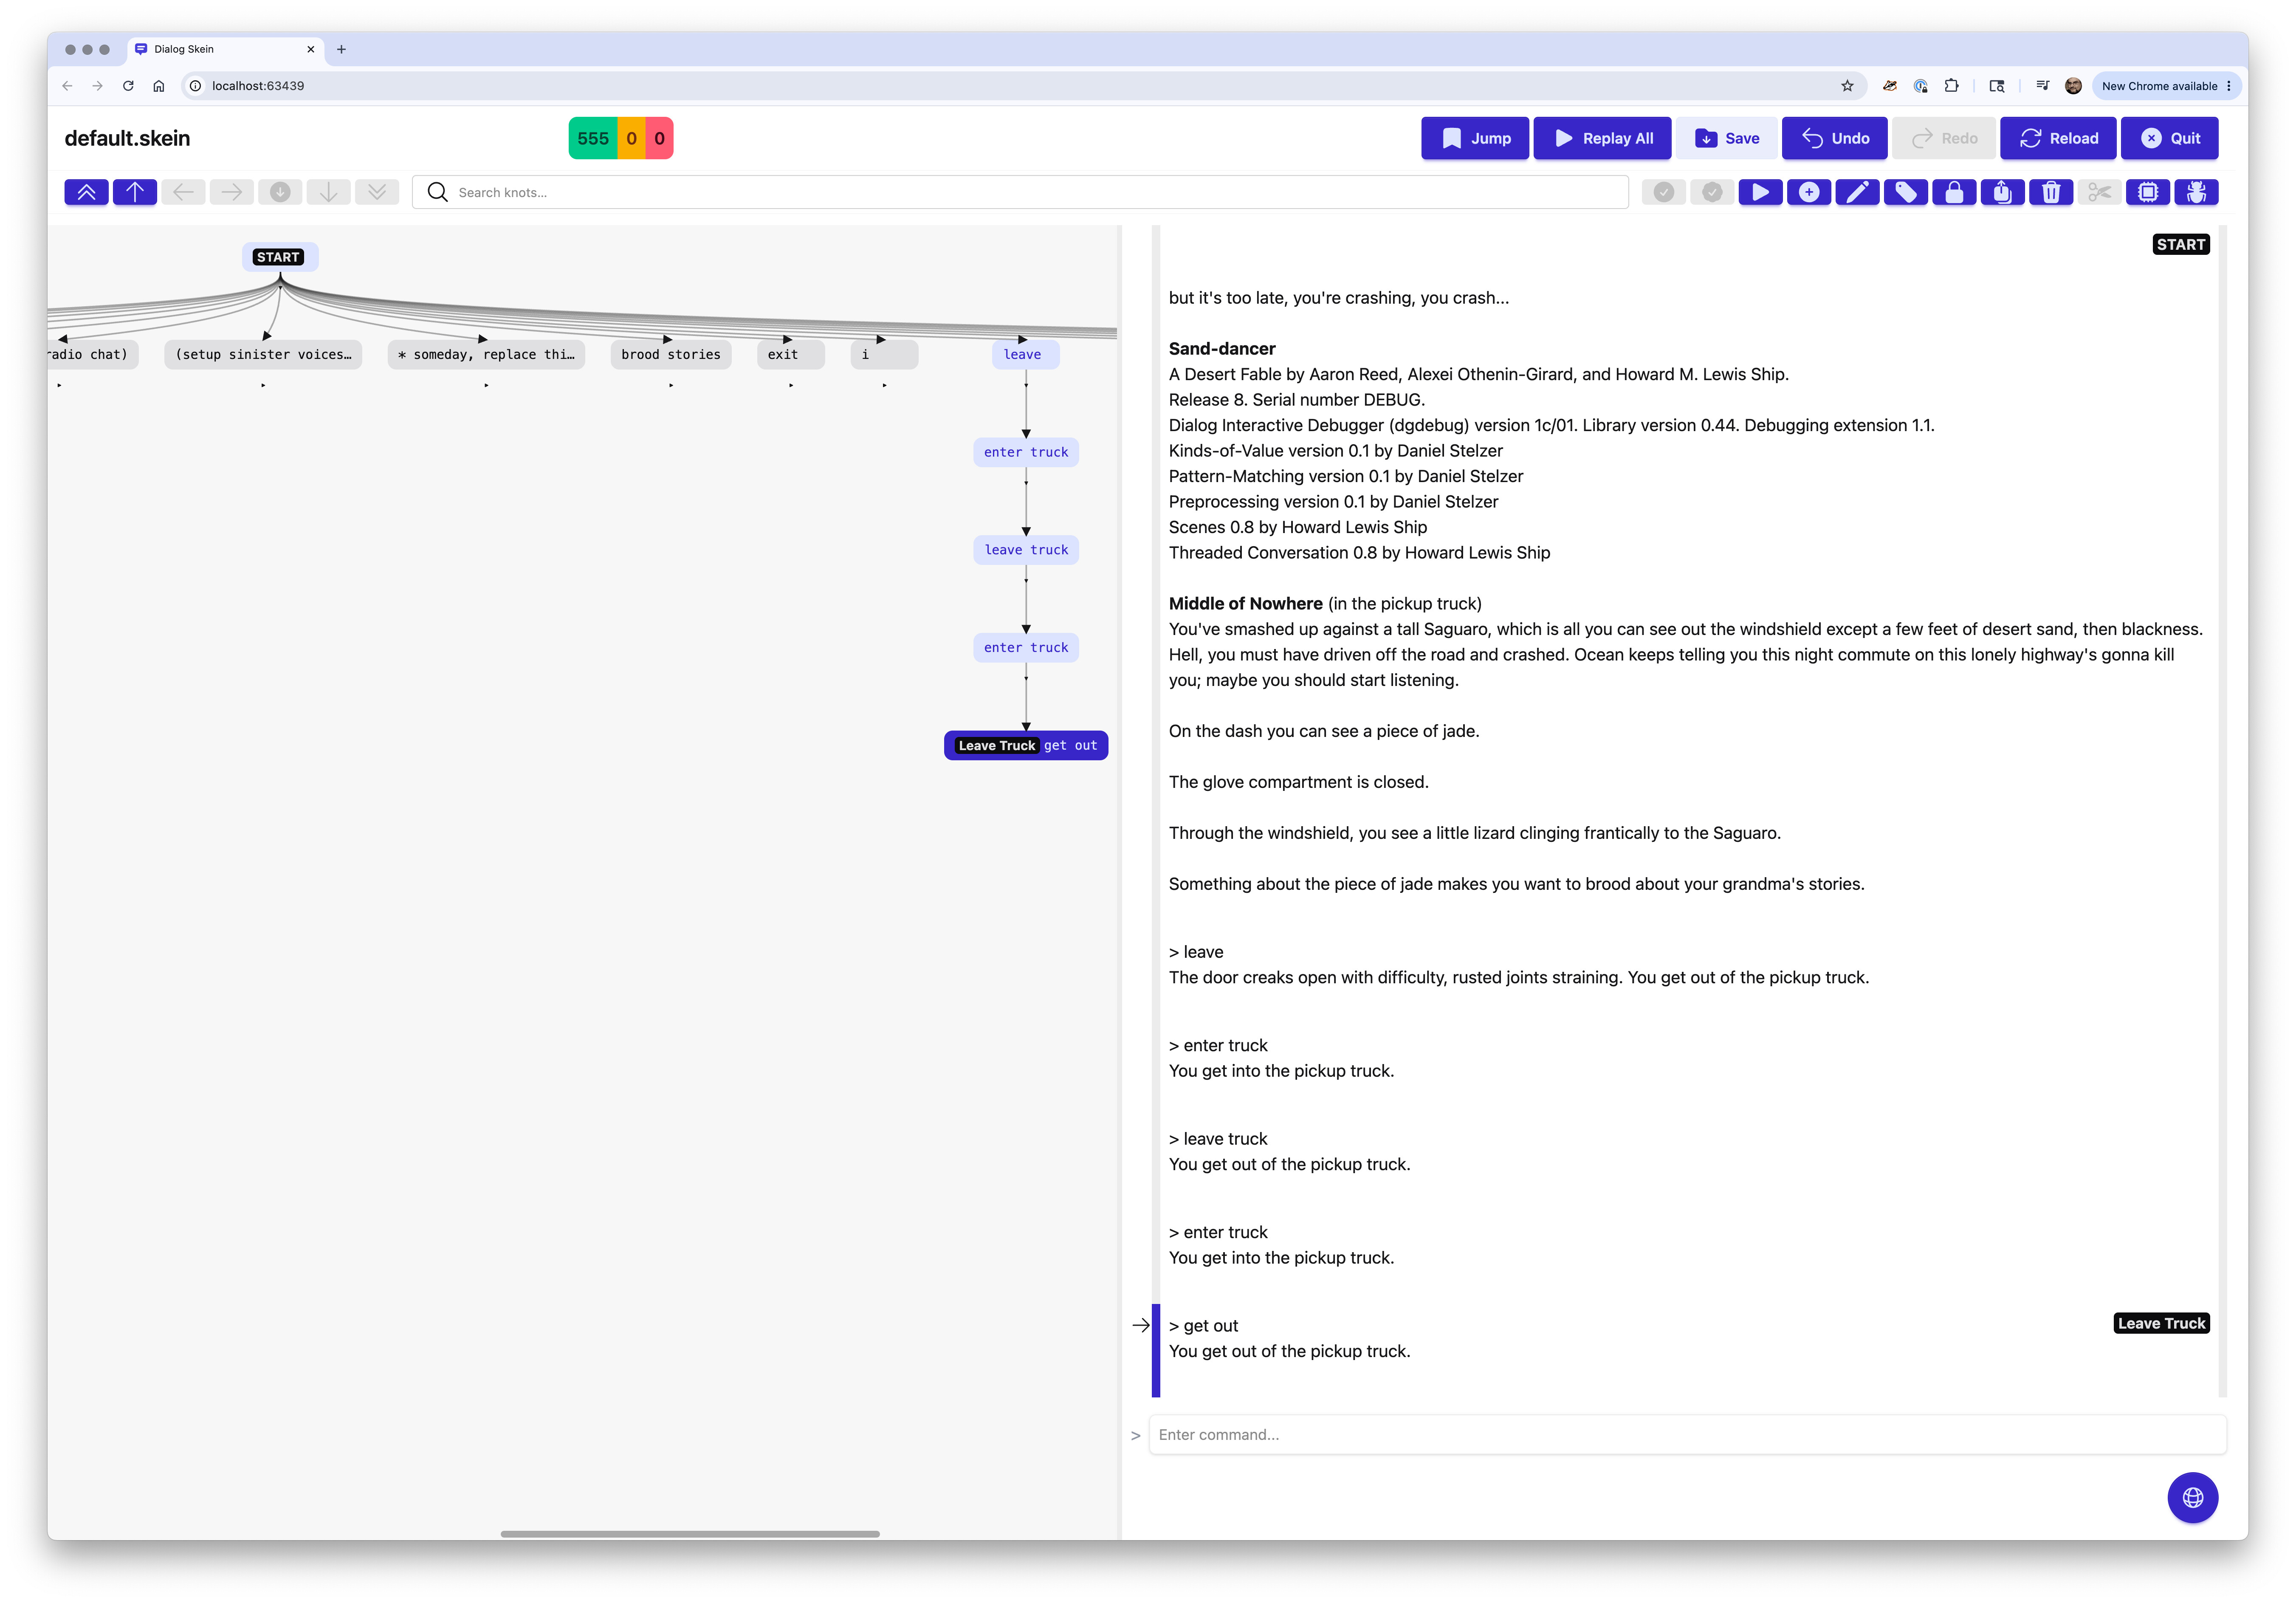Screen dimensions: 2296x1603
Task: Select the 'i' knot
Action: [884, 355]
